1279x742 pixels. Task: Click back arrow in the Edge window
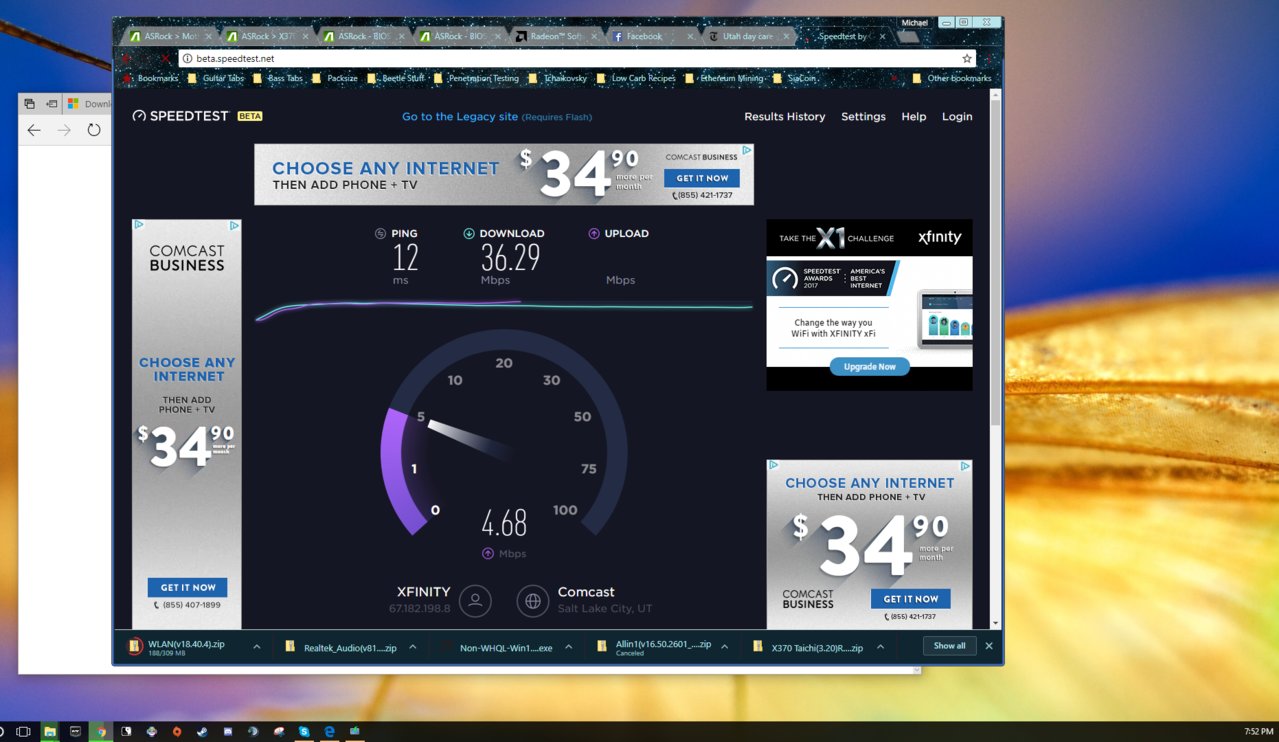pos(34,130)
